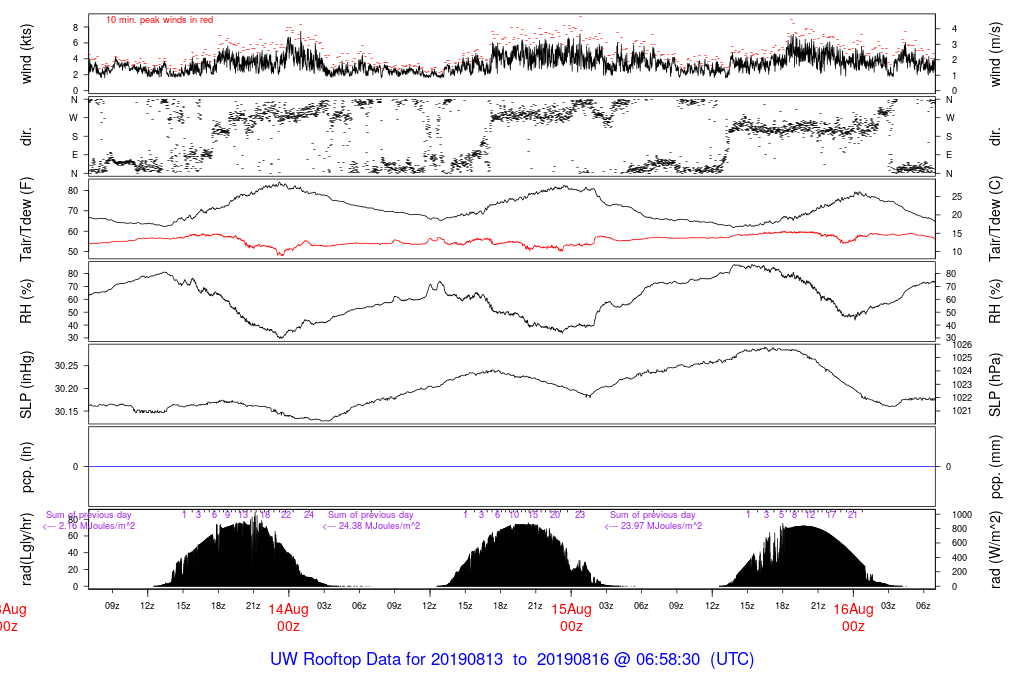The height and width of the screenshot is (700, 1024).
Task: Click the 'wind (kts)' left axis label
Action: 26,54
